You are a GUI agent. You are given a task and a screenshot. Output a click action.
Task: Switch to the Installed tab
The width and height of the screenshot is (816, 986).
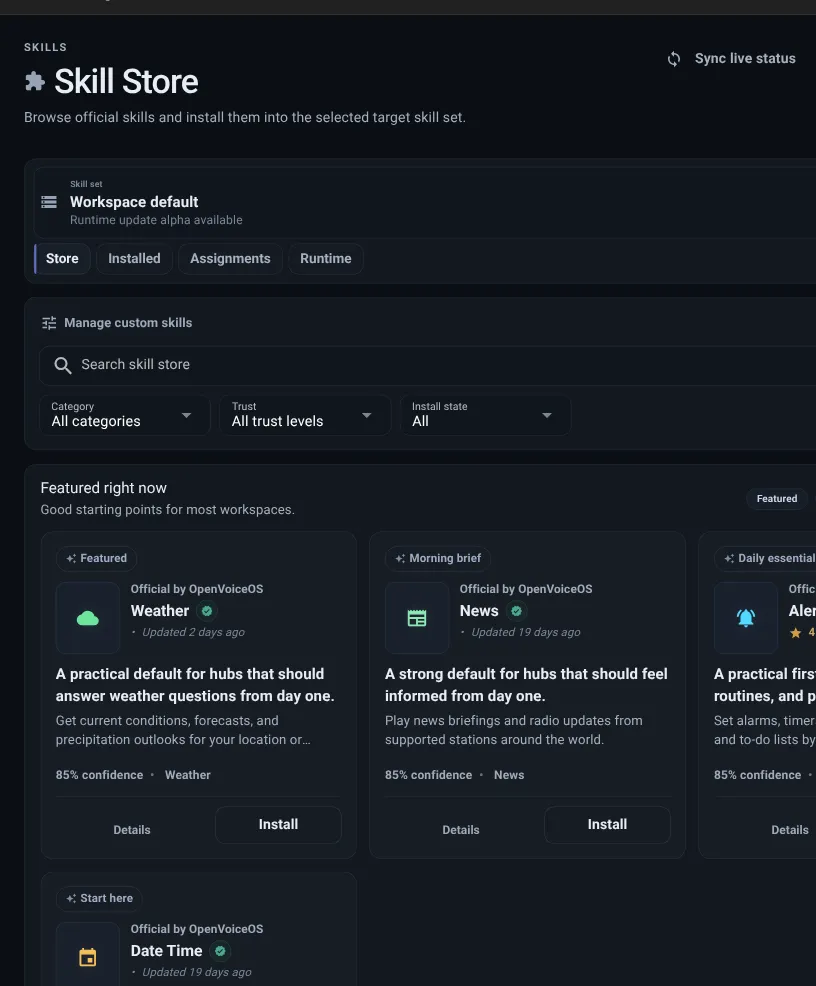pos(134,258)
